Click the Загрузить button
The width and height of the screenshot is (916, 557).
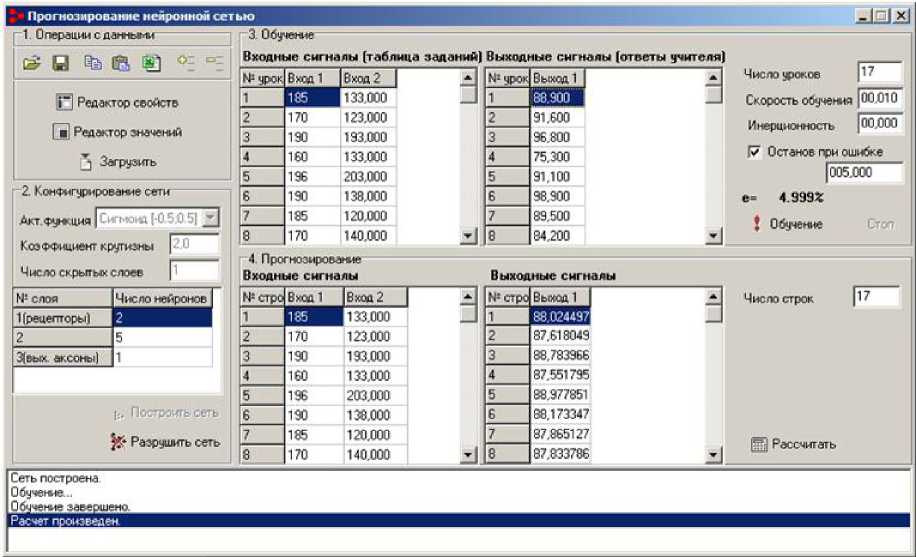118,161
